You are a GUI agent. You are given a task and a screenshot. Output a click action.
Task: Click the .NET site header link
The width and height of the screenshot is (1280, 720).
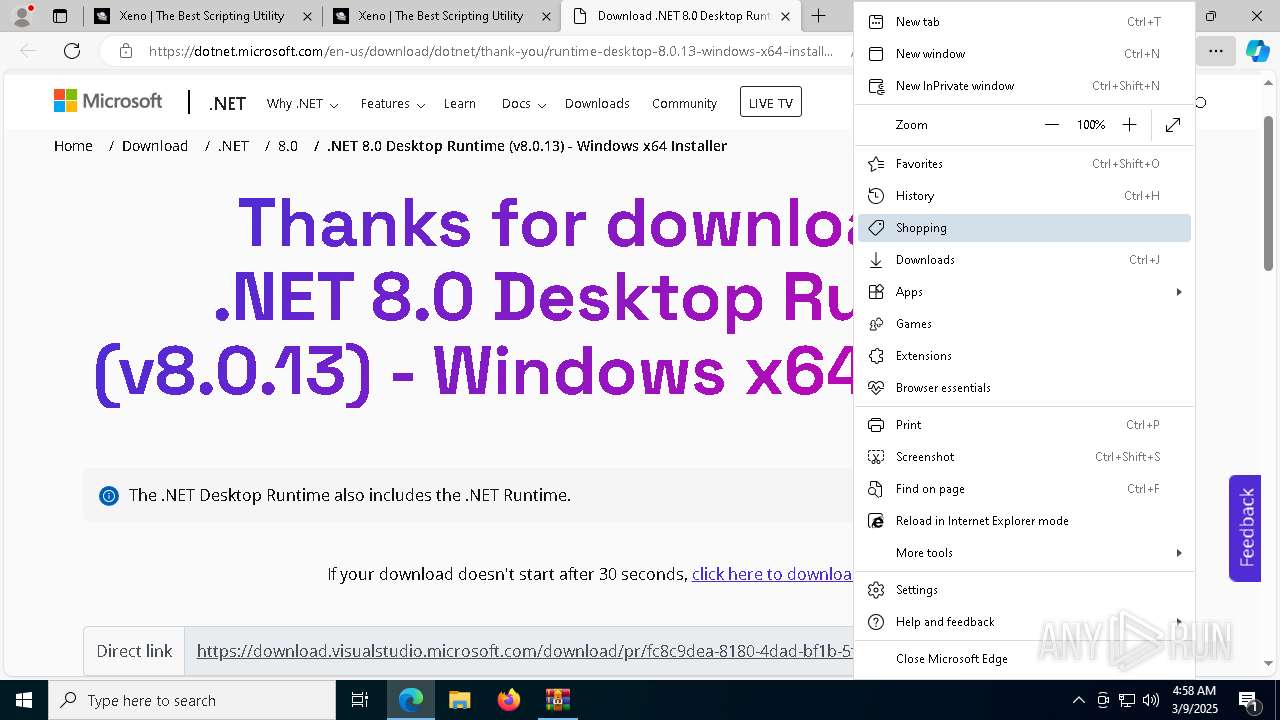pyautogui.click(x=227, y=103)
